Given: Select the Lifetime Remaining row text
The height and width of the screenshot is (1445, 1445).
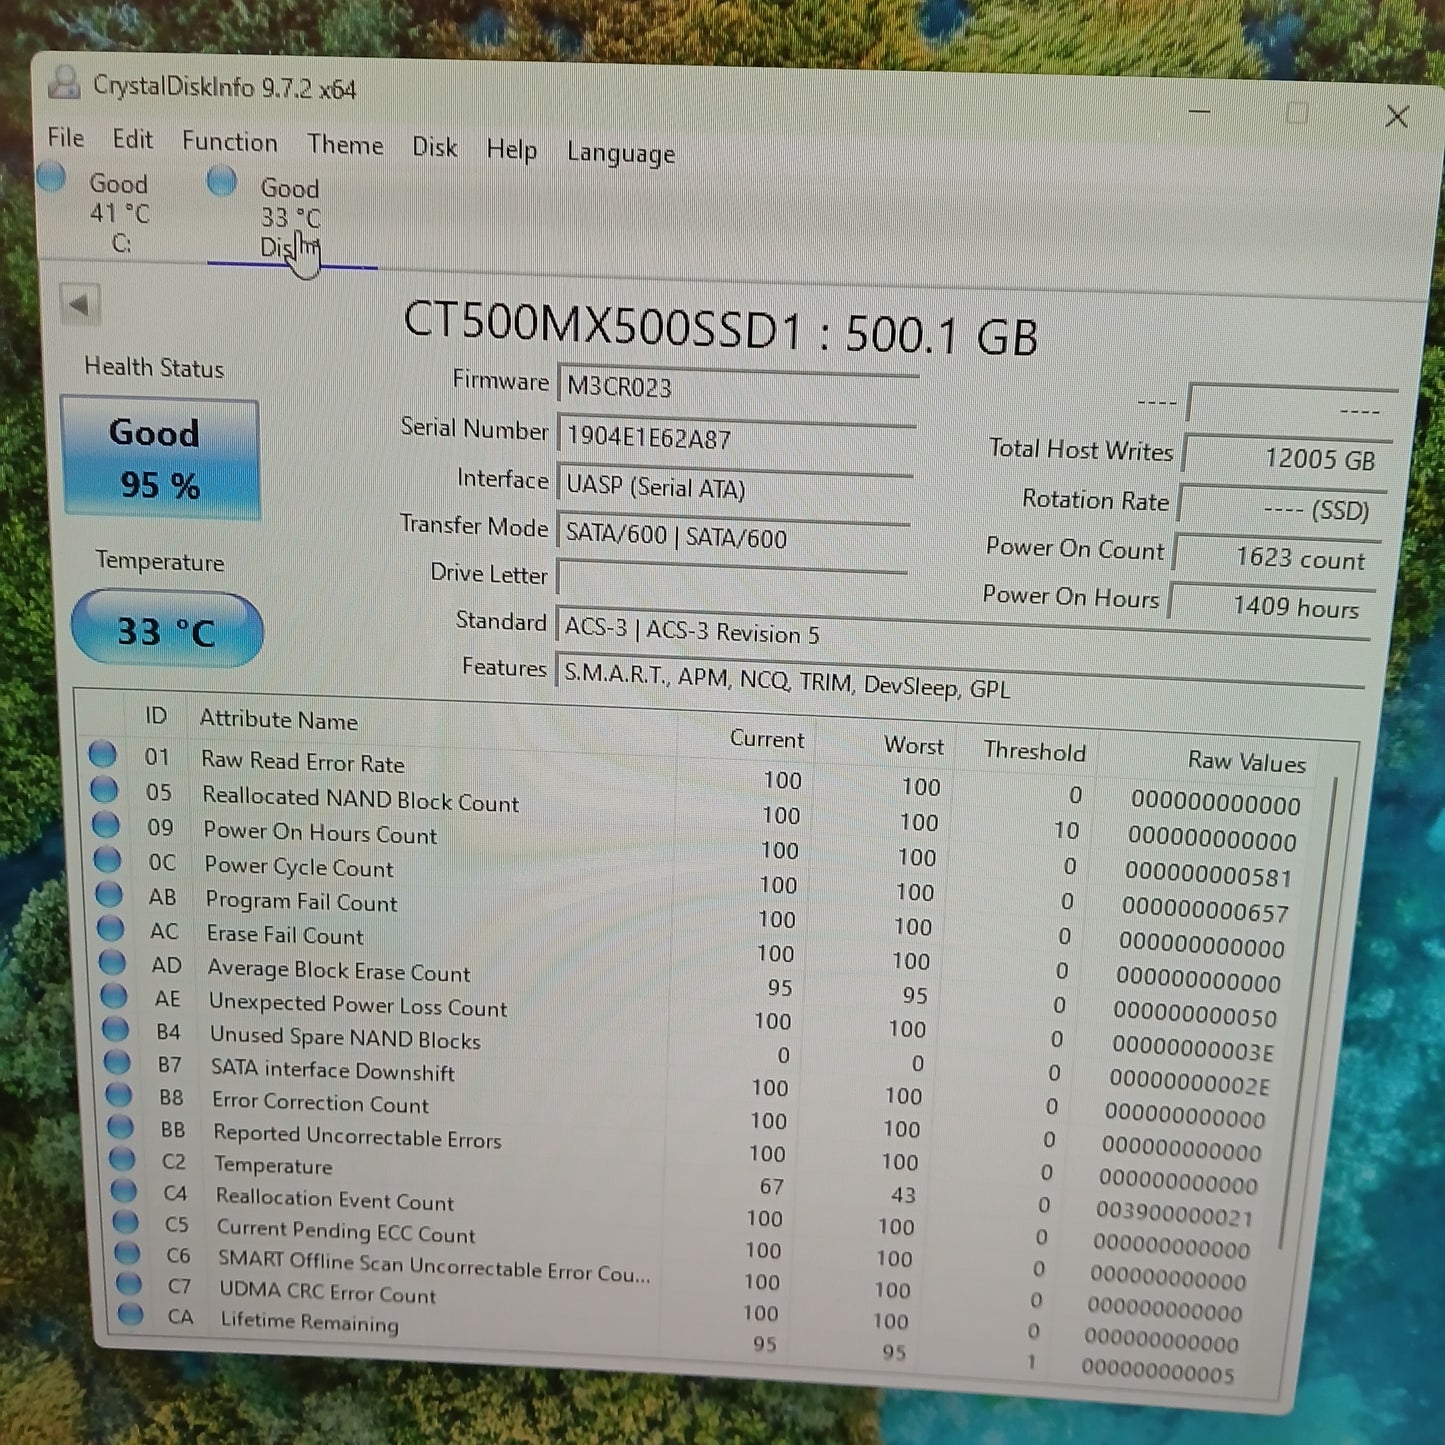Looking at the screenshot, I should click(x=309, y=1321).
